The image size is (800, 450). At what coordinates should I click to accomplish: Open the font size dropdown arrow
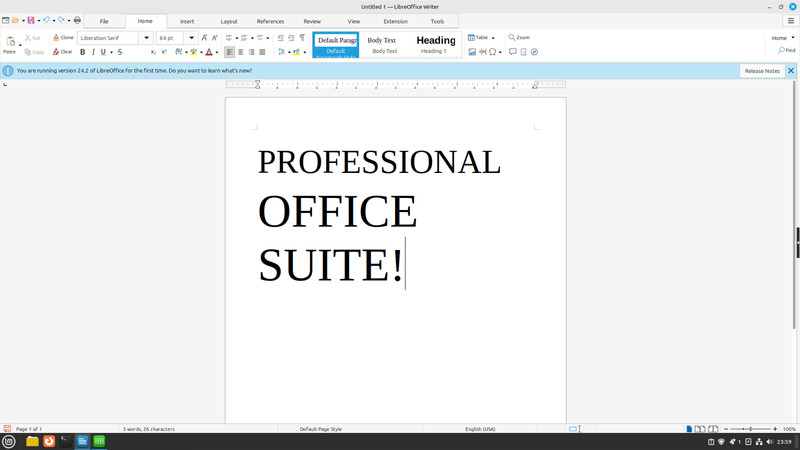pos(191,38)
